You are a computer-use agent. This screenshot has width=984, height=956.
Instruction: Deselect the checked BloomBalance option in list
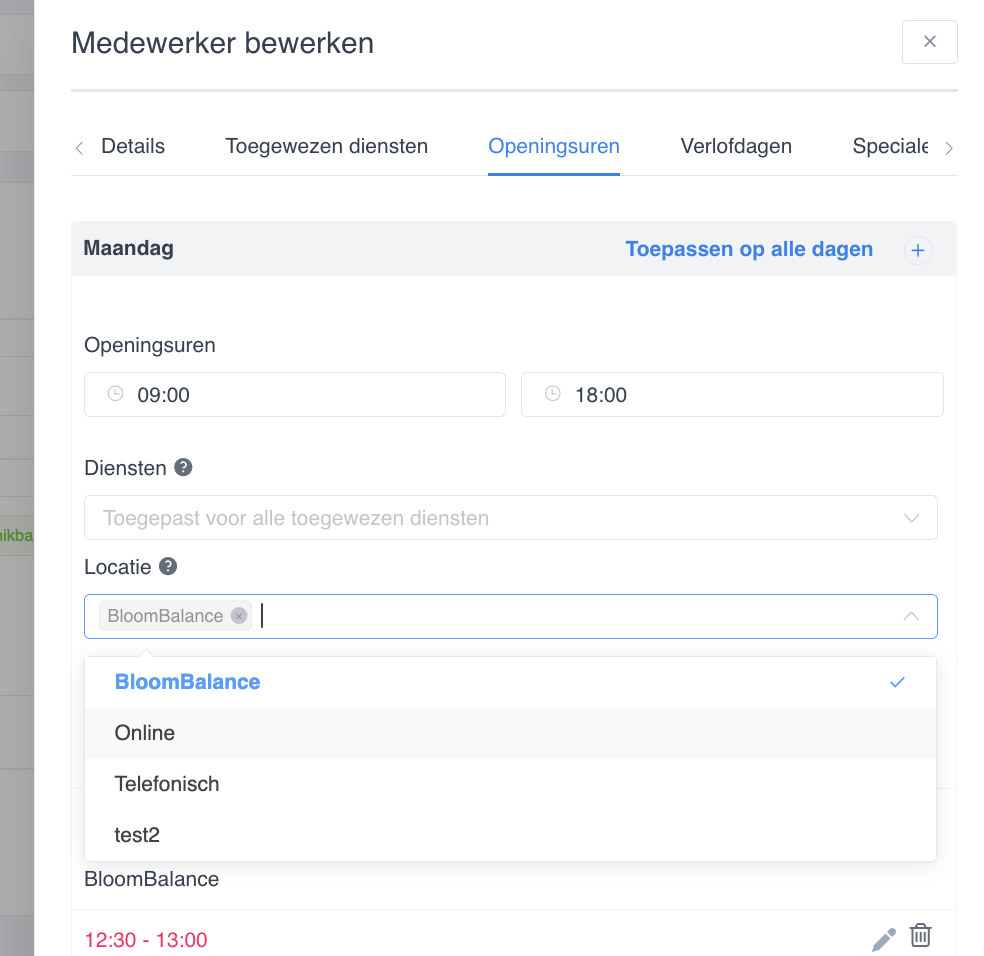[x=510, y=682]
